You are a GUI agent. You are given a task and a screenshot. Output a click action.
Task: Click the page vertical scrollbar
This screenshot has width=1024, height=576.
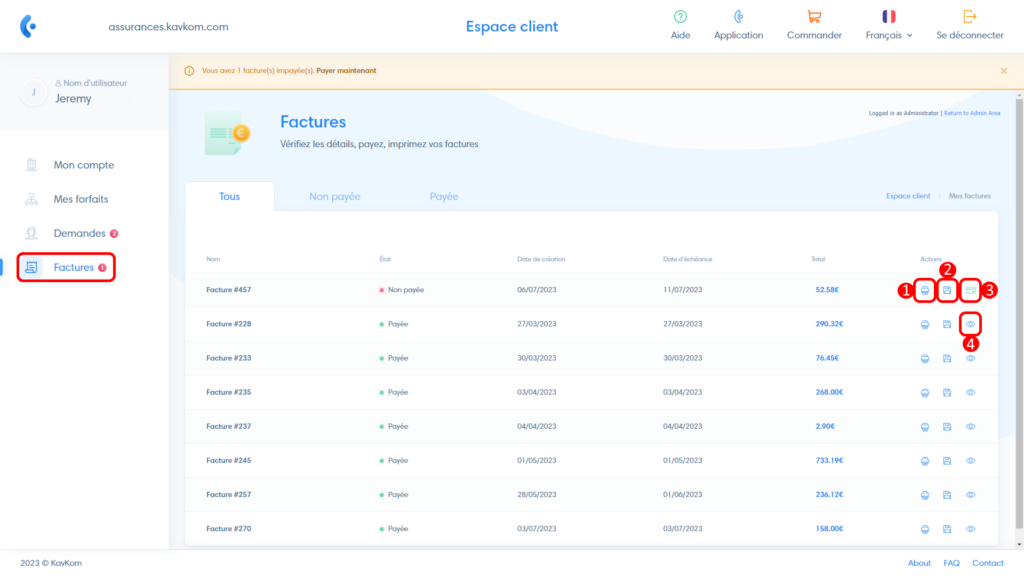1019,300
